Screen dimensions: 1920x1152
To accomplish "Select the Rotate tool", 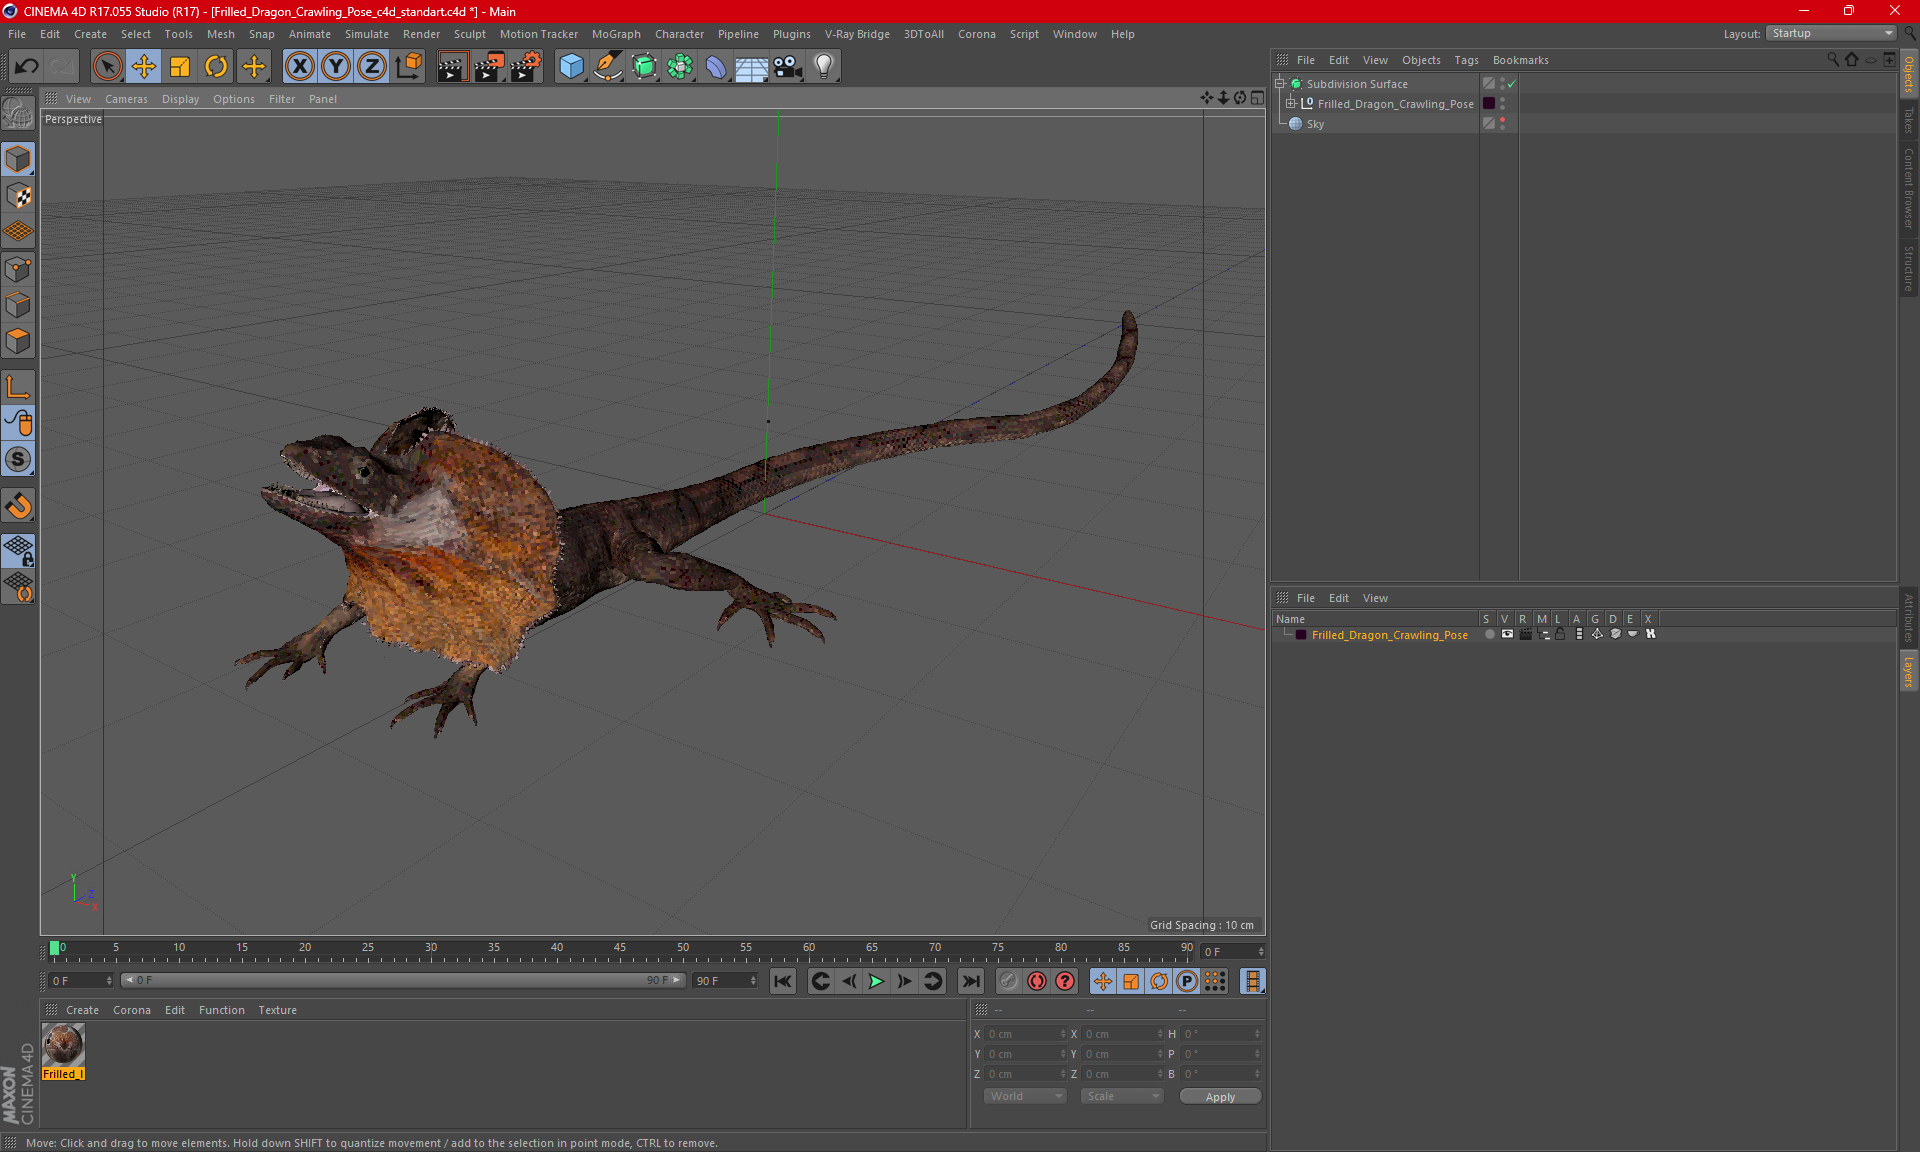I will [216, 67].
